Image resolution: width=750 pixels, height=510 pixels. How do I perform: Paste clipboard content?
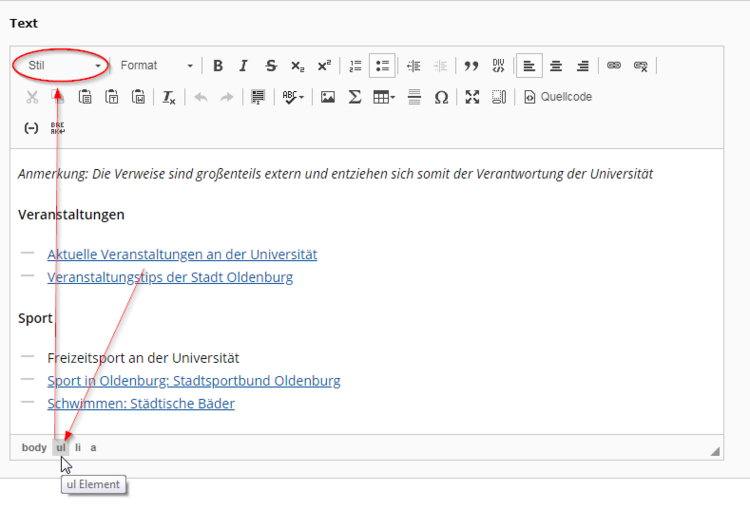click(x=85, y=97)
